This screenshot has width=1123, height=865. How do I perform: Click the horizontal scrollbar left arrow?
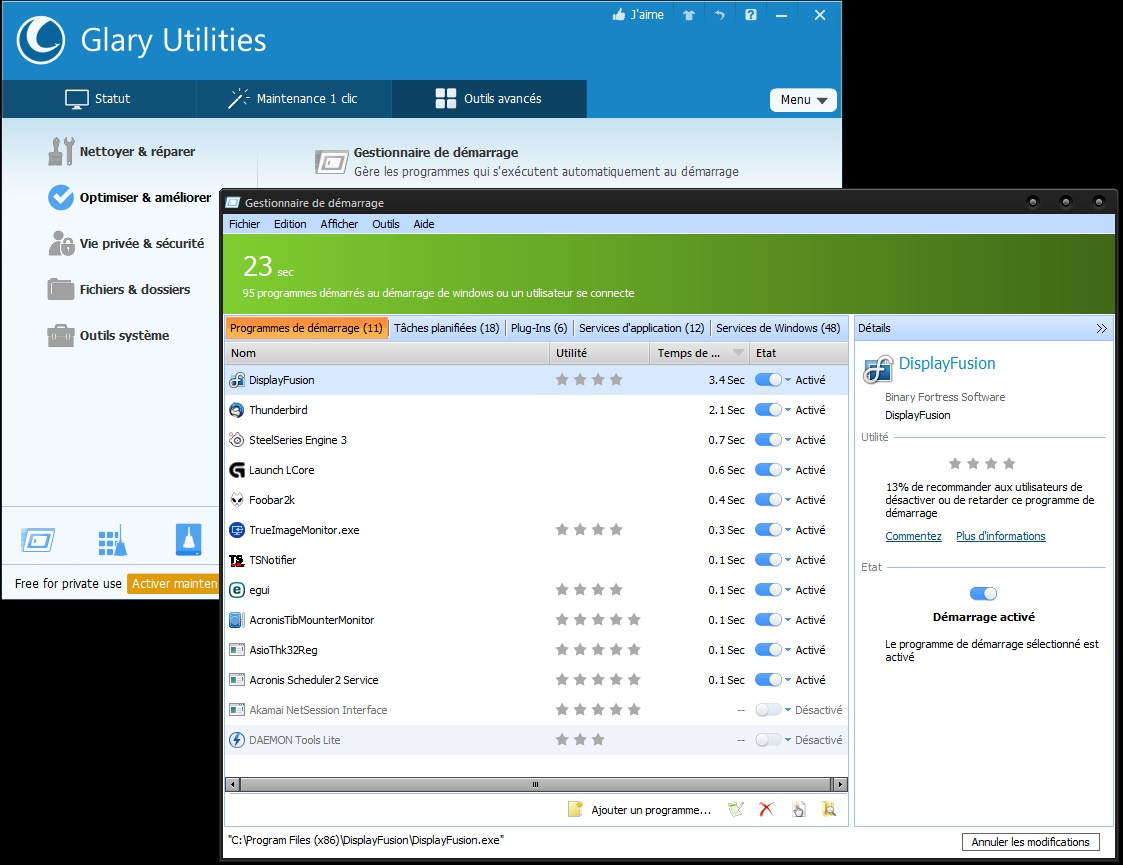[232, 784]
